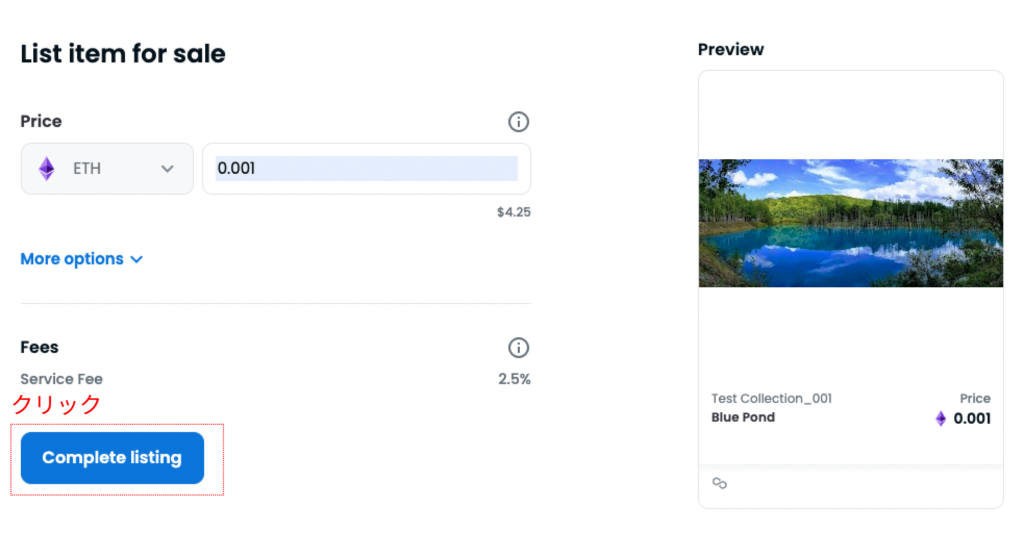Open the Test Collection_001 collection name

(x=771, y=399)
